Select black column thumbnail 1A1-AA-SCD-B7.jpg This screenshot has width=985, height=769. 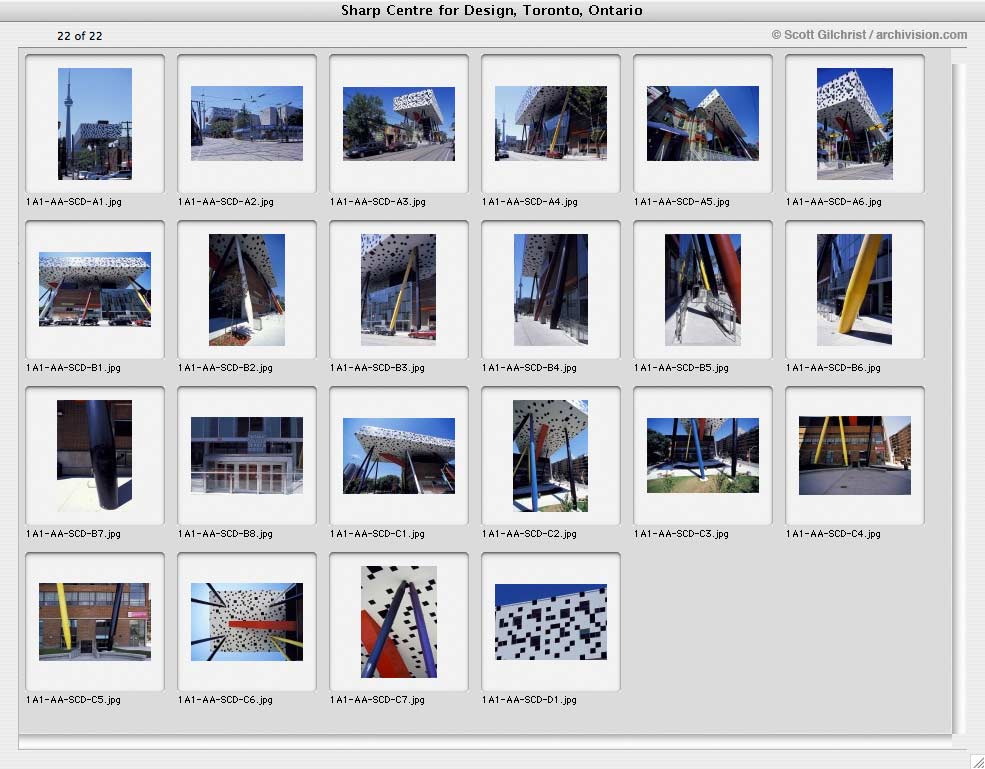(x=94, y=455)
